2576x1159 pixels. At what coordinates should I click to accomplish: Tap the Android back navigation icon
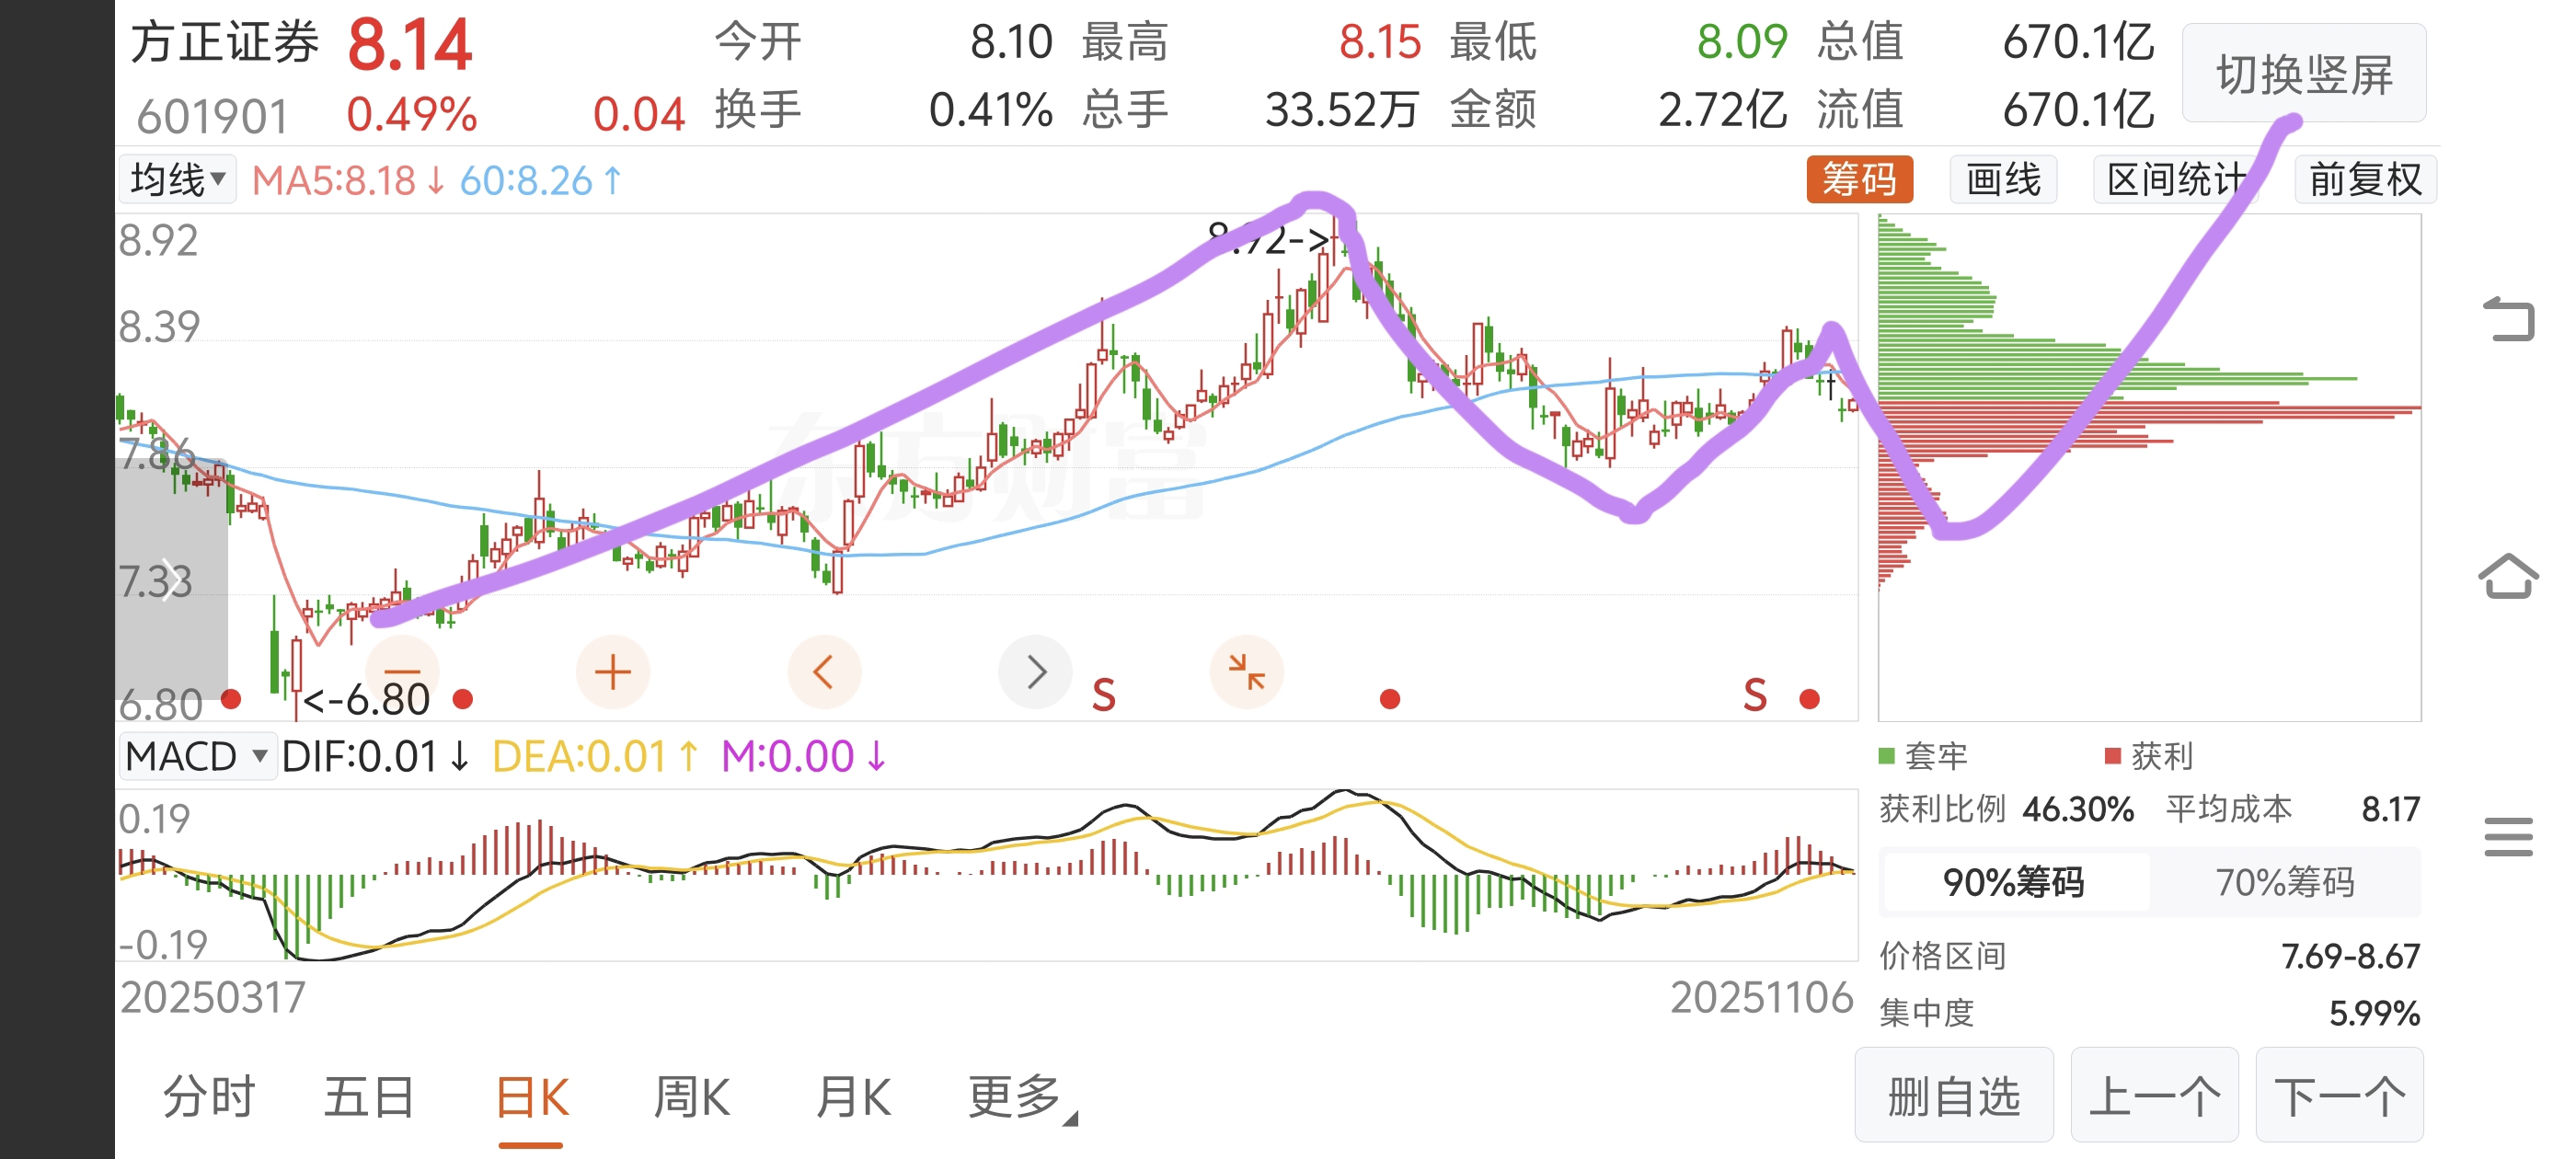(2508, 320)
